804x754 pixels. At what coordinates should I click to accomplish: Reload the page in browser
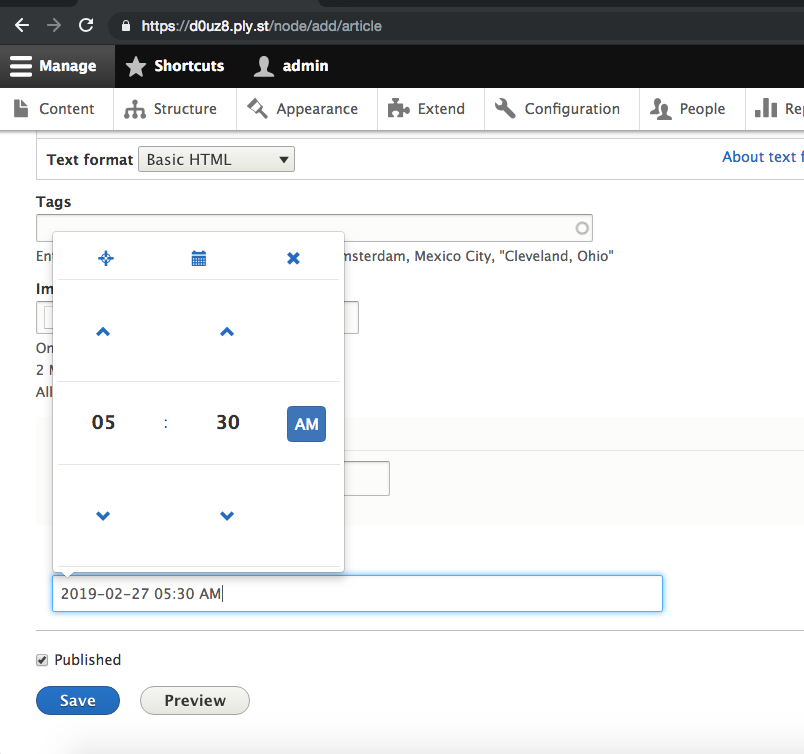coord(87,25)
